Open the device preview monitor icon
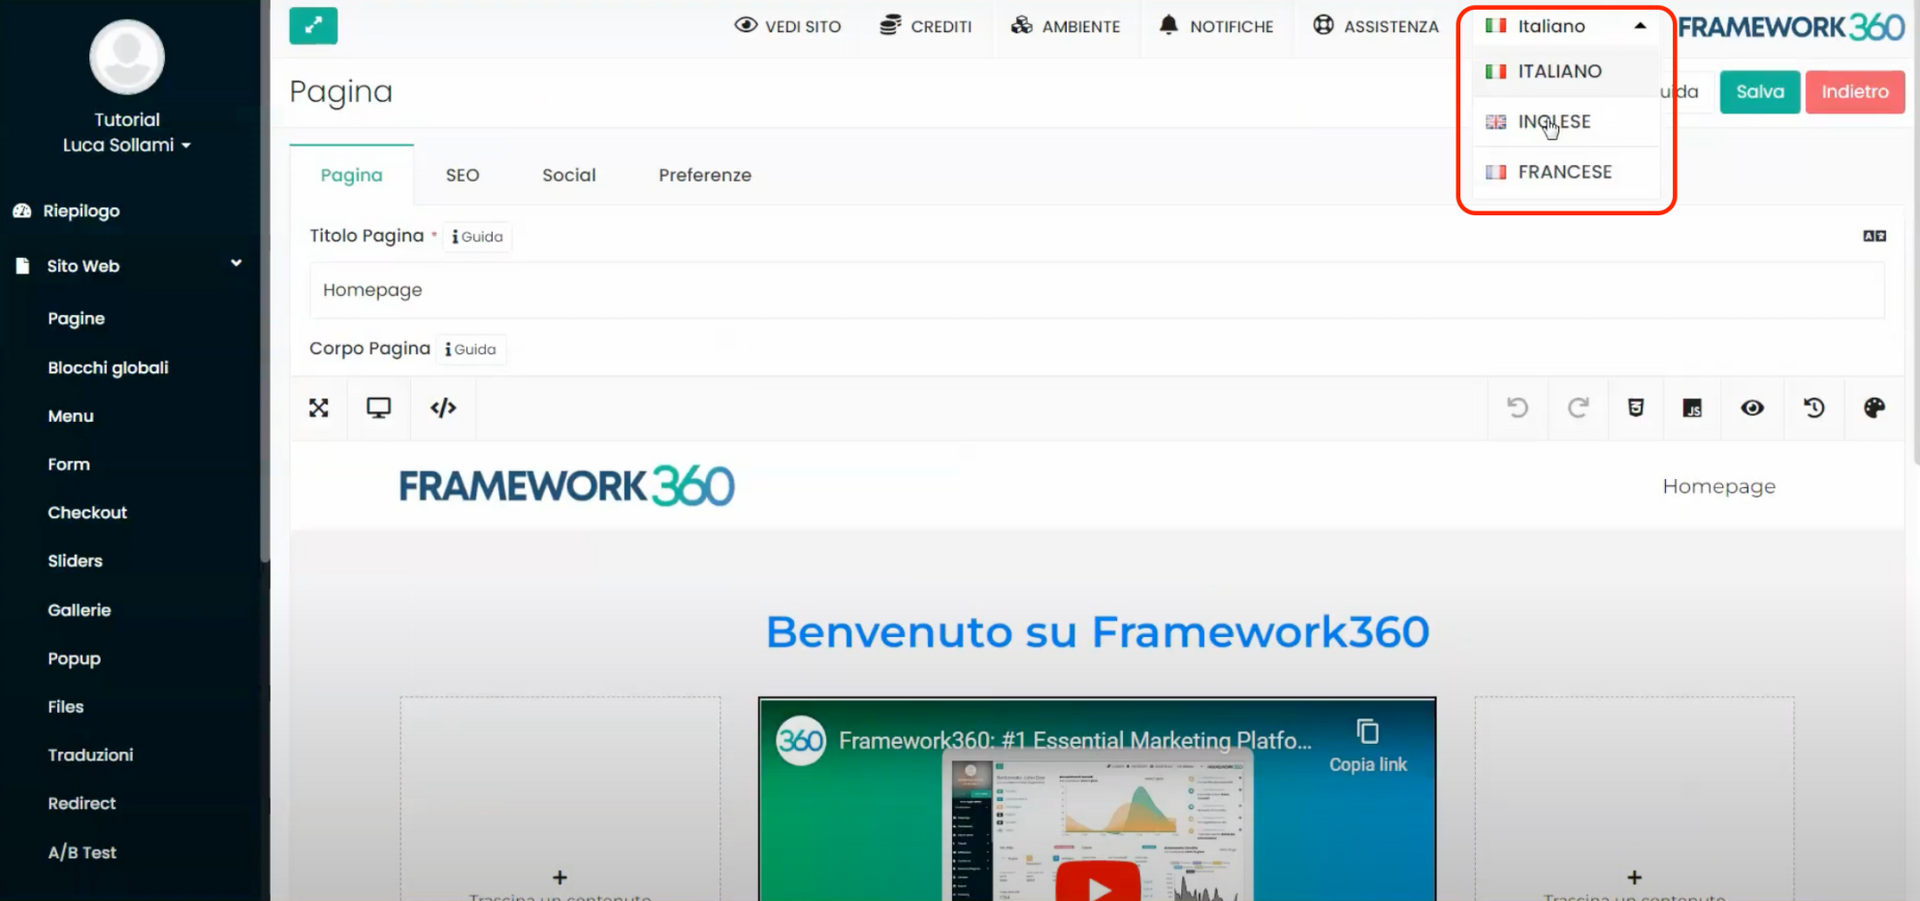The height and width of the screenshot is (901, 1920). (x=378, y=408)
